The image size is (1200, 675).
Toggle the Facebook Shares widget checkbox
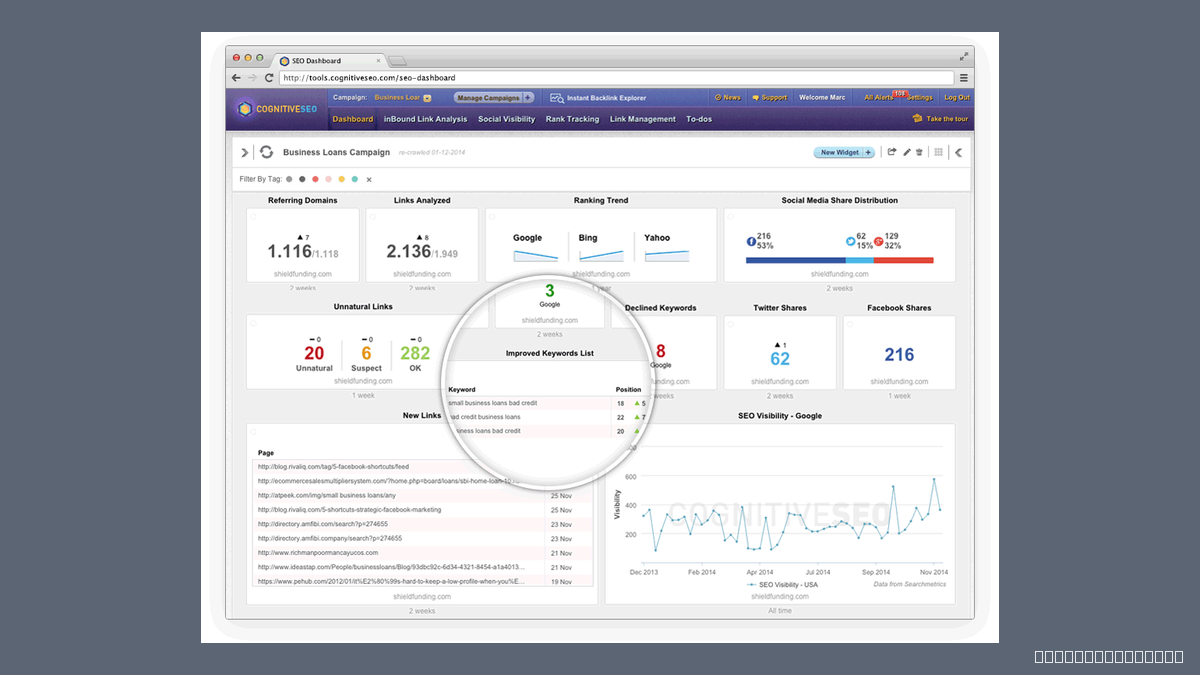(x=850, y=324)
